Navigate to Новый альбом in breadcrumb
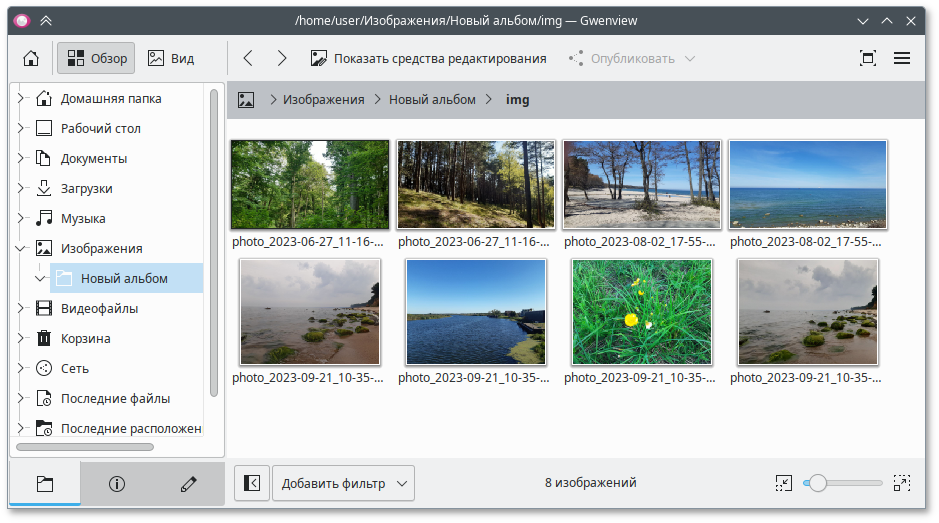This screenshot has width=939, height=523. (432, 99)
